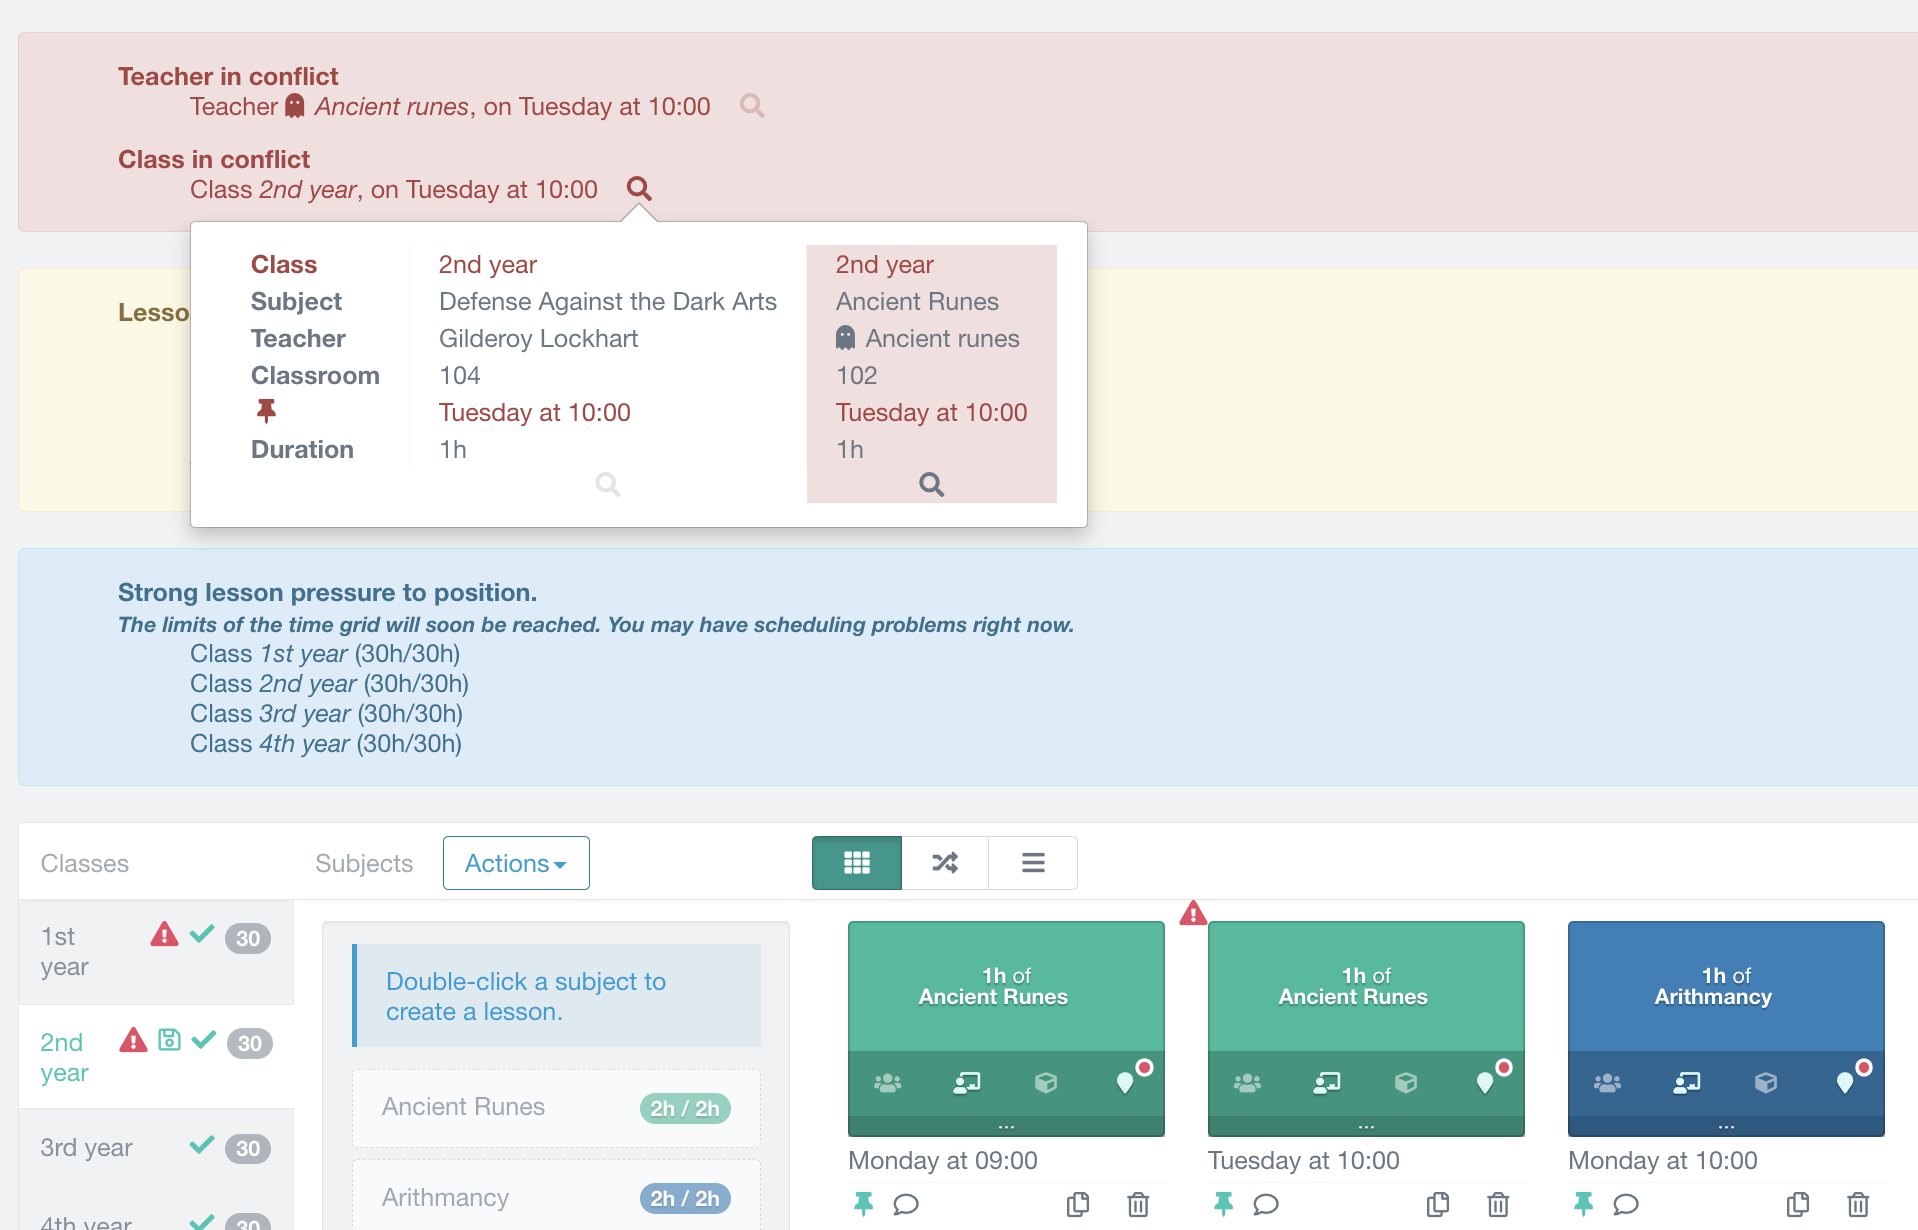Unpin the Tuesday Ancient Runes lesson
Image resolution: width=1918 pixels, height=1230 pixels.
tap(1222, 1205)
